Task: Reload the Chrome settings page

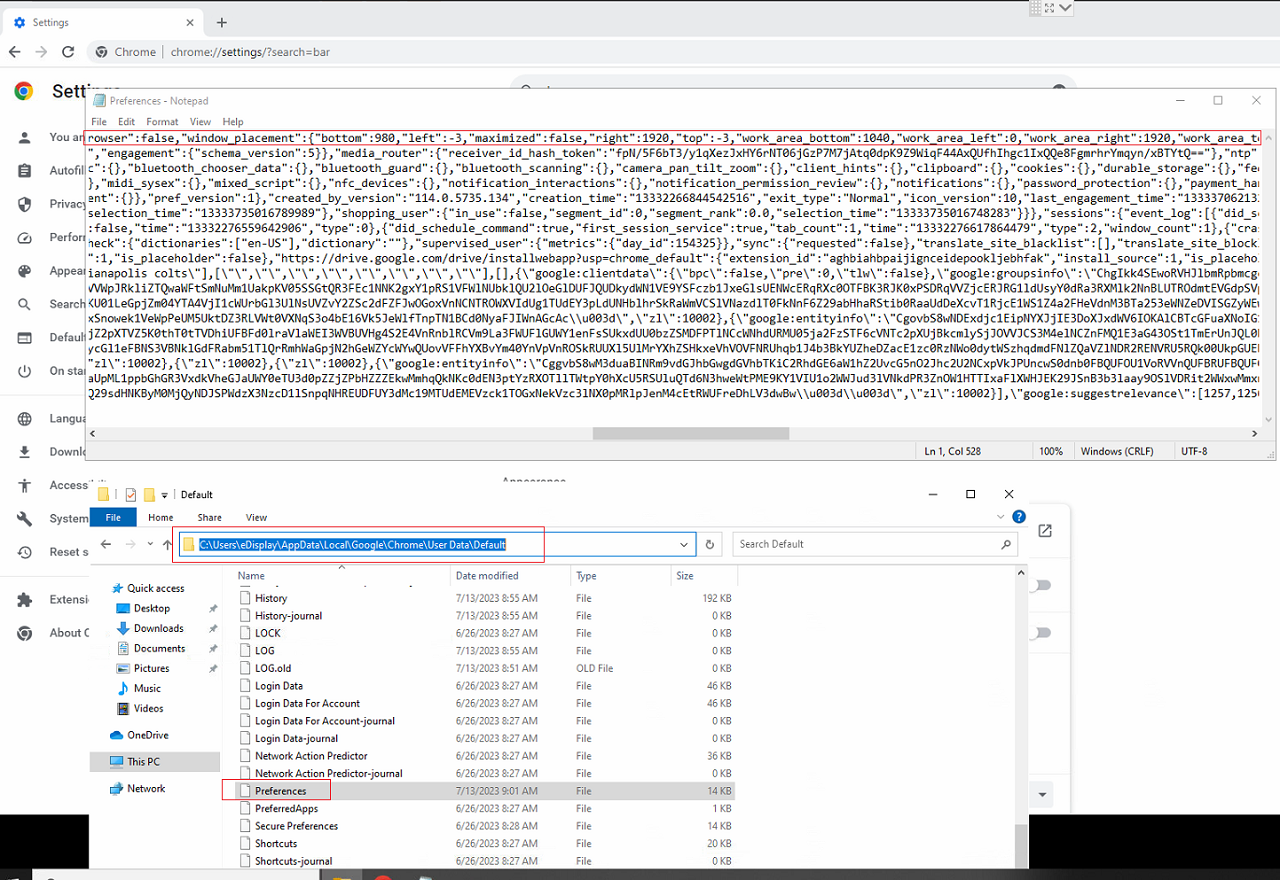Action: [x=68, y=52]
